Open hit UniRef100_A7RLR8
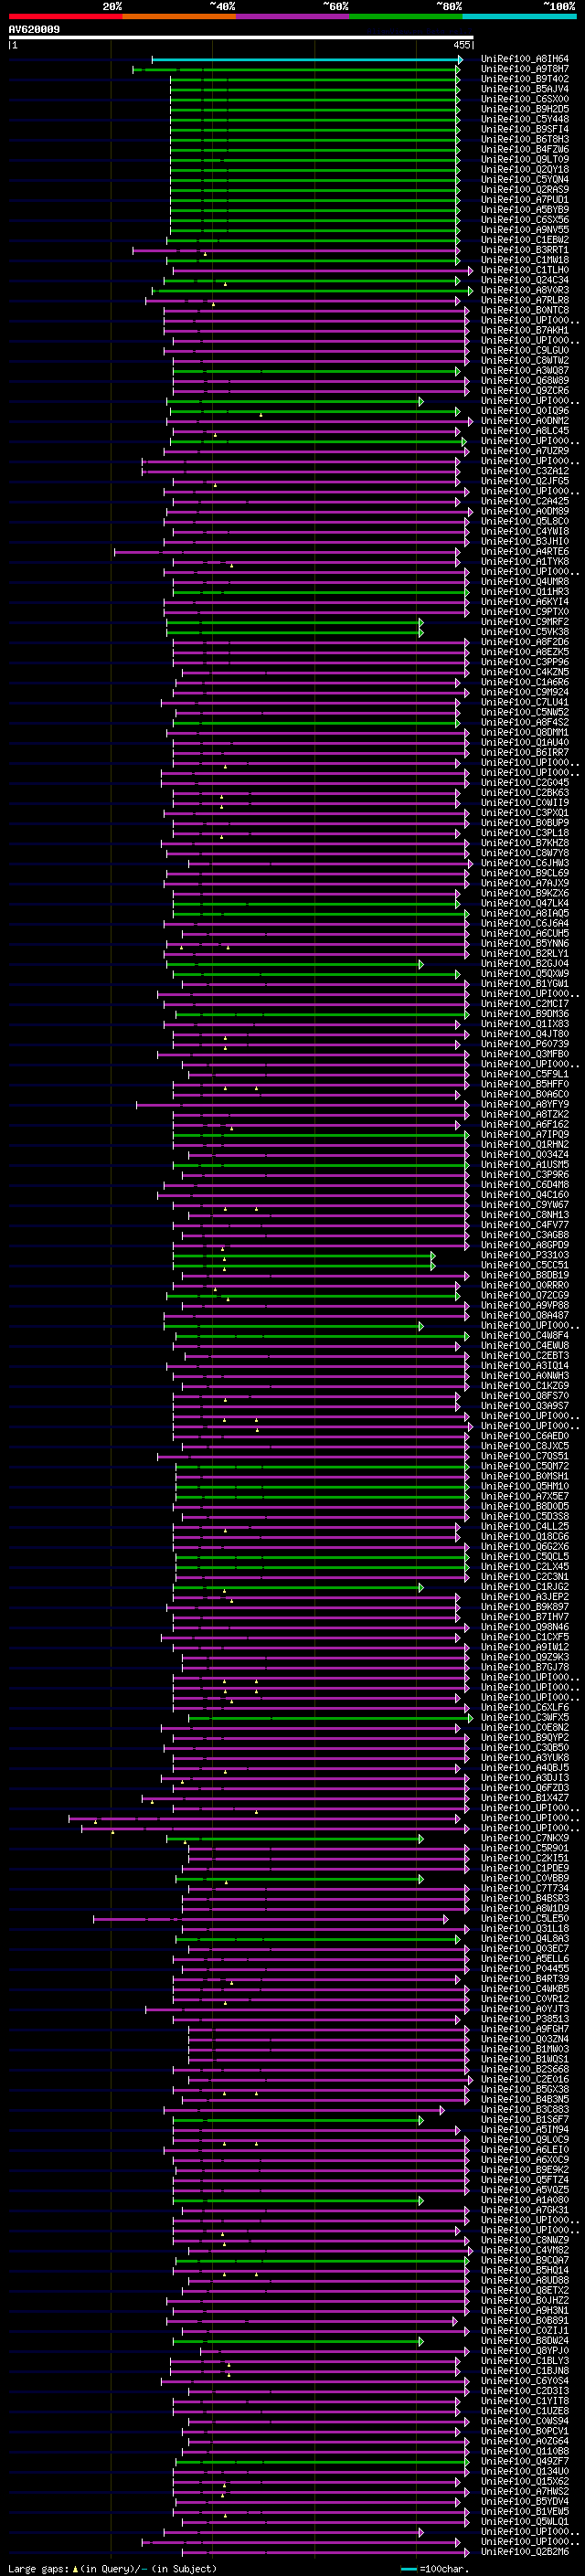 point(524,301)
